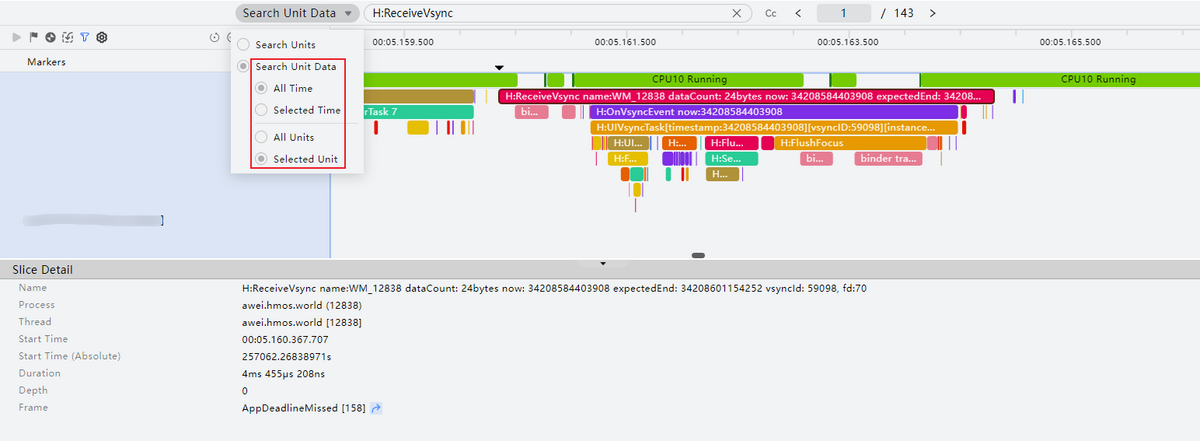Image resolution: width=1200 pixels, height=441 pixels.
Task: Click the dashed selection box icon
Action: pos(67,37)
